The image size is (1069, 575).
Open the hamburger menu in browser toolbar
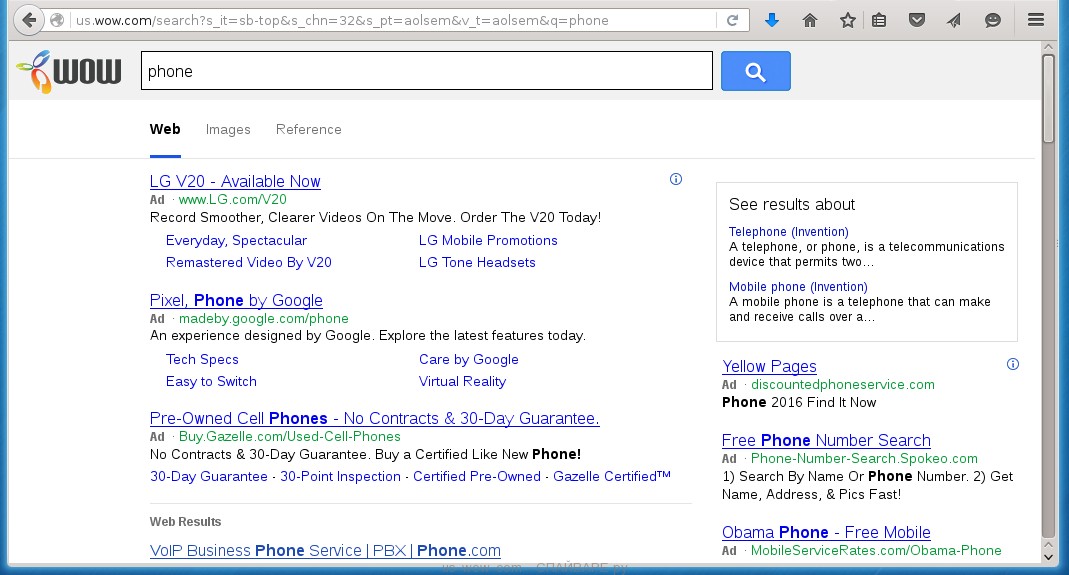(1036, 20)
